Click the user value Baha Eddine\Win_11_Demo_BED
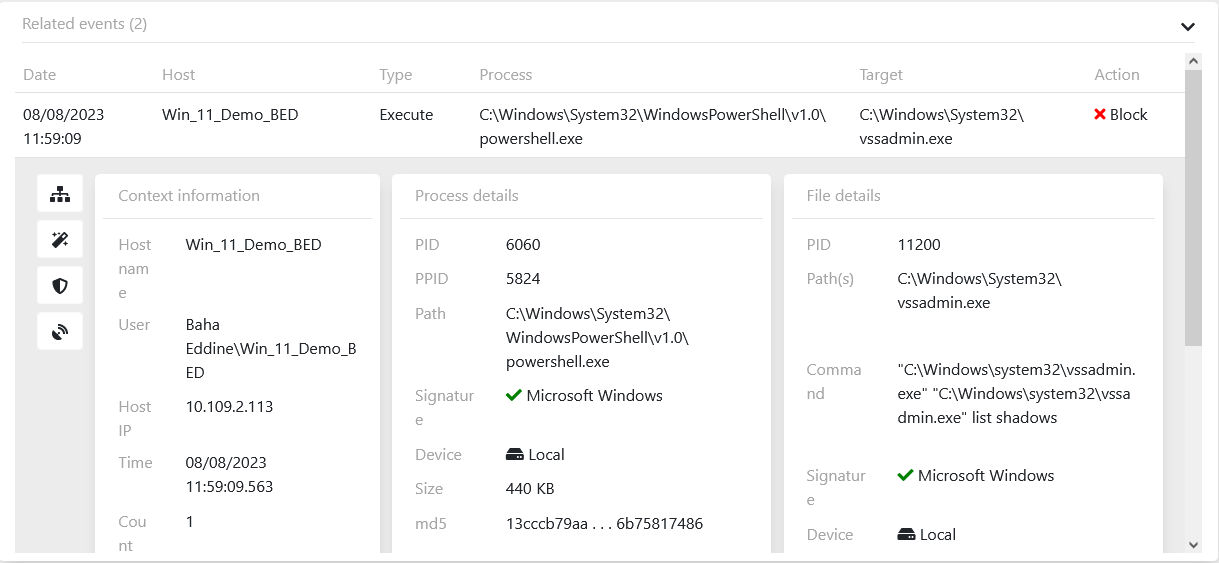Screen dimensions: 1219x563 271,349
